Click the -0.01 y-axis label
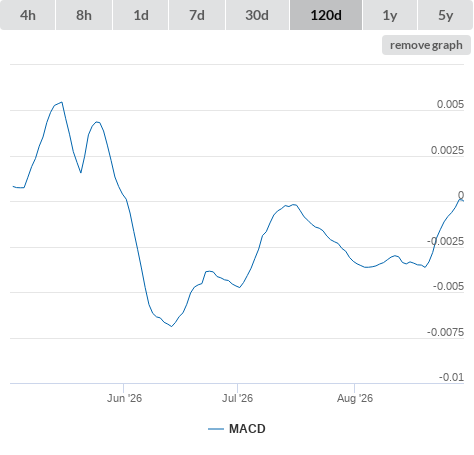The width and height of the screenshot is (474, 455). [451, 377]
